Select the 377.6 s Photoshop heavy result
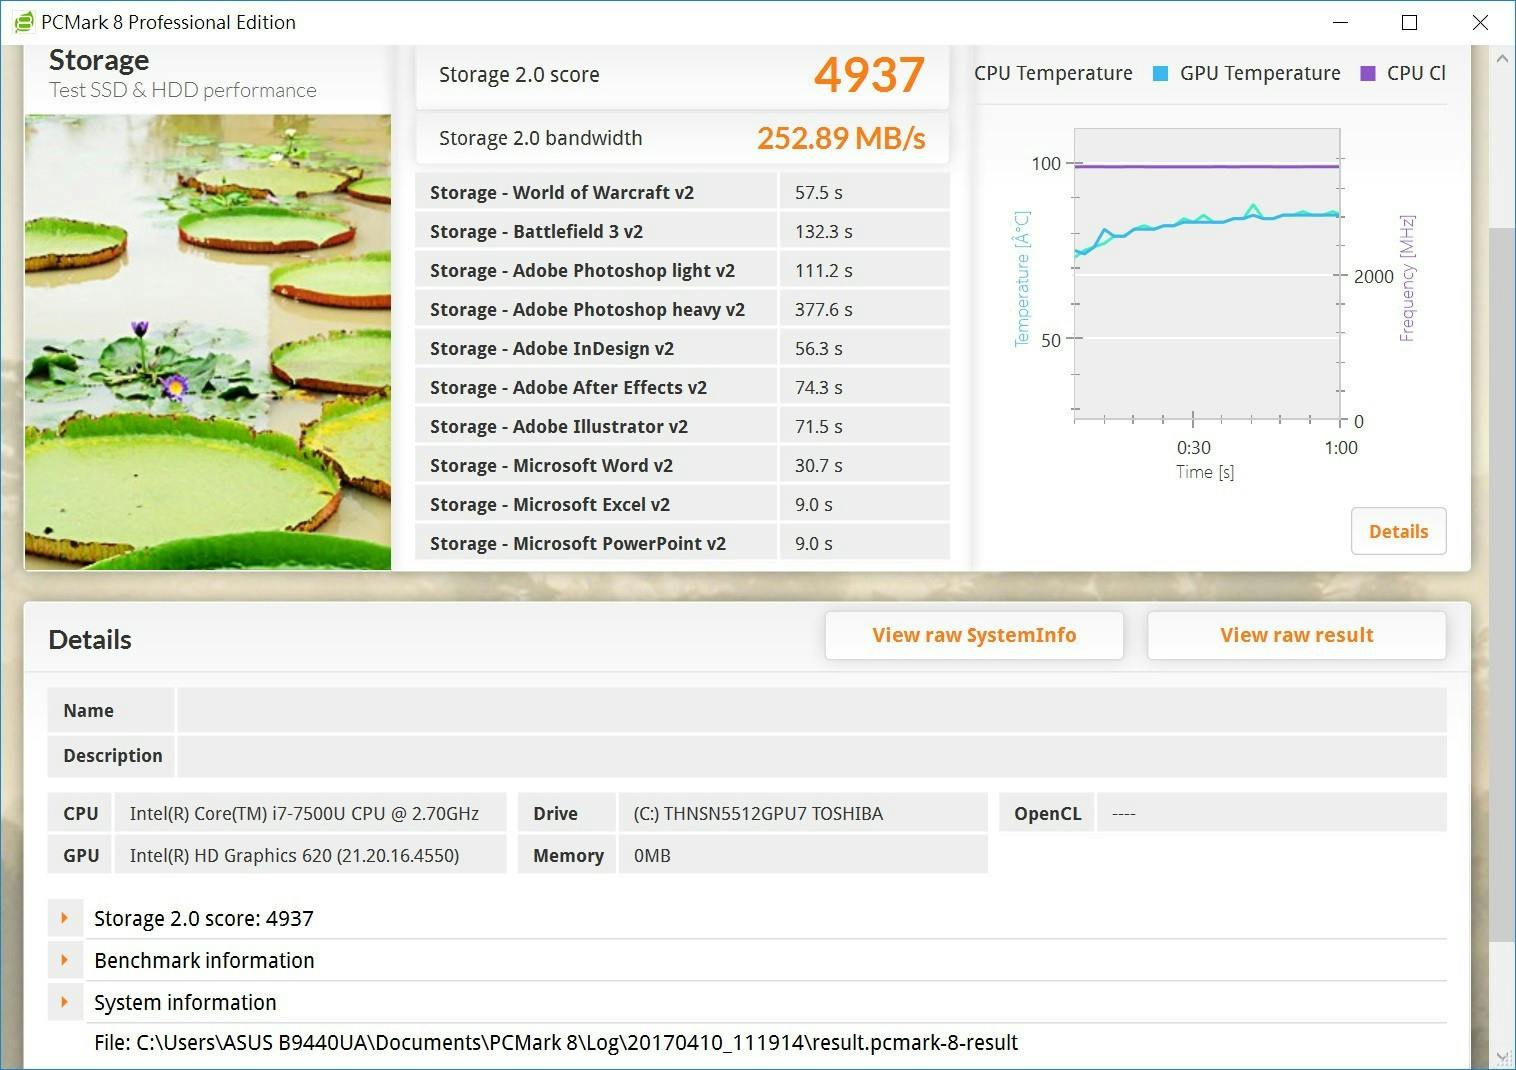This screenshot has height=1070, width=1516. (x=824, y=309)
